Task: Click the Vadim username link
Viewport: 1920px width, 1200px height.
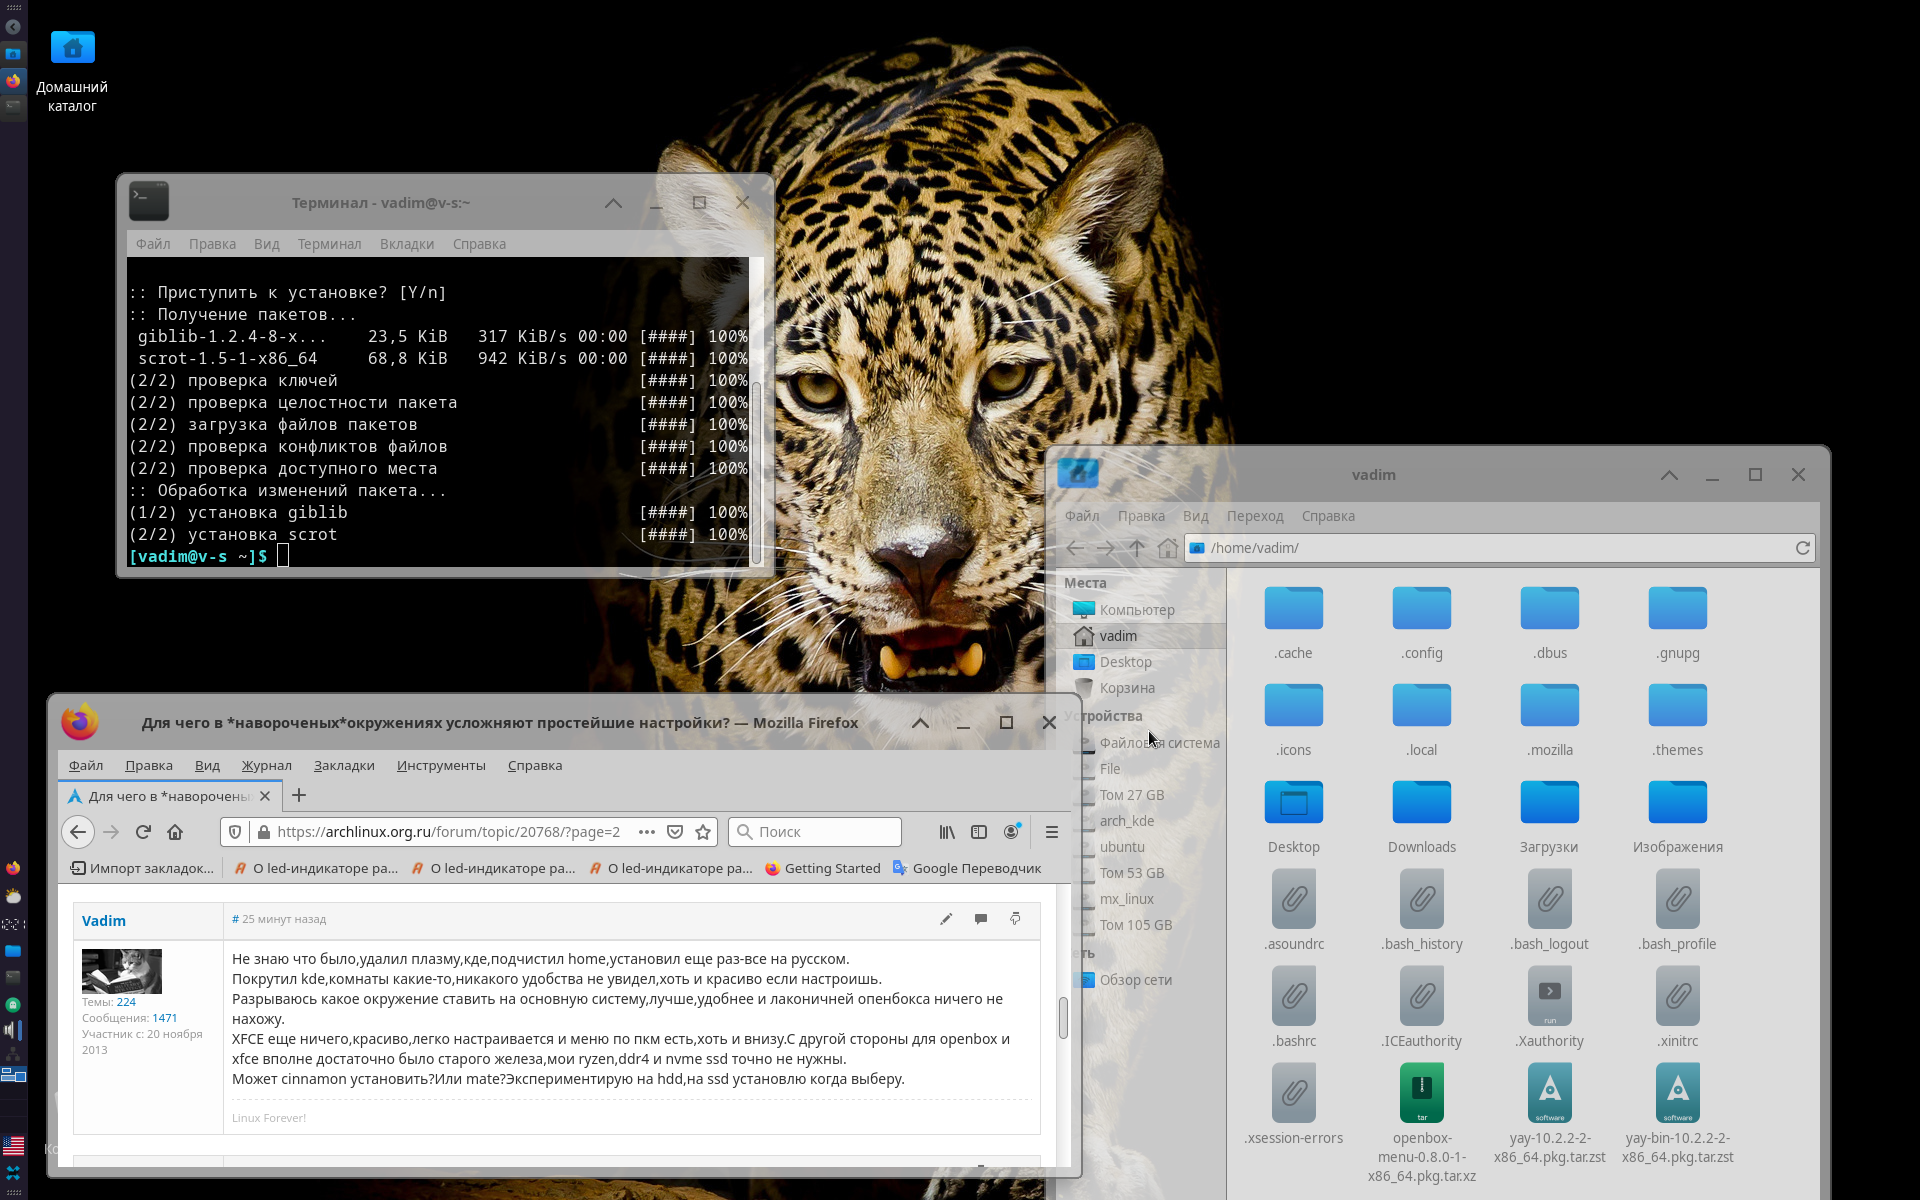Action: (x=104, y=921)
